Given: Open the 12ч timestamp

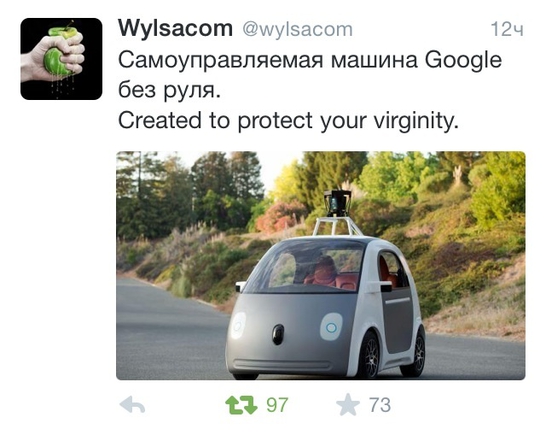Looking at the screenshot, I should [507, 30].
